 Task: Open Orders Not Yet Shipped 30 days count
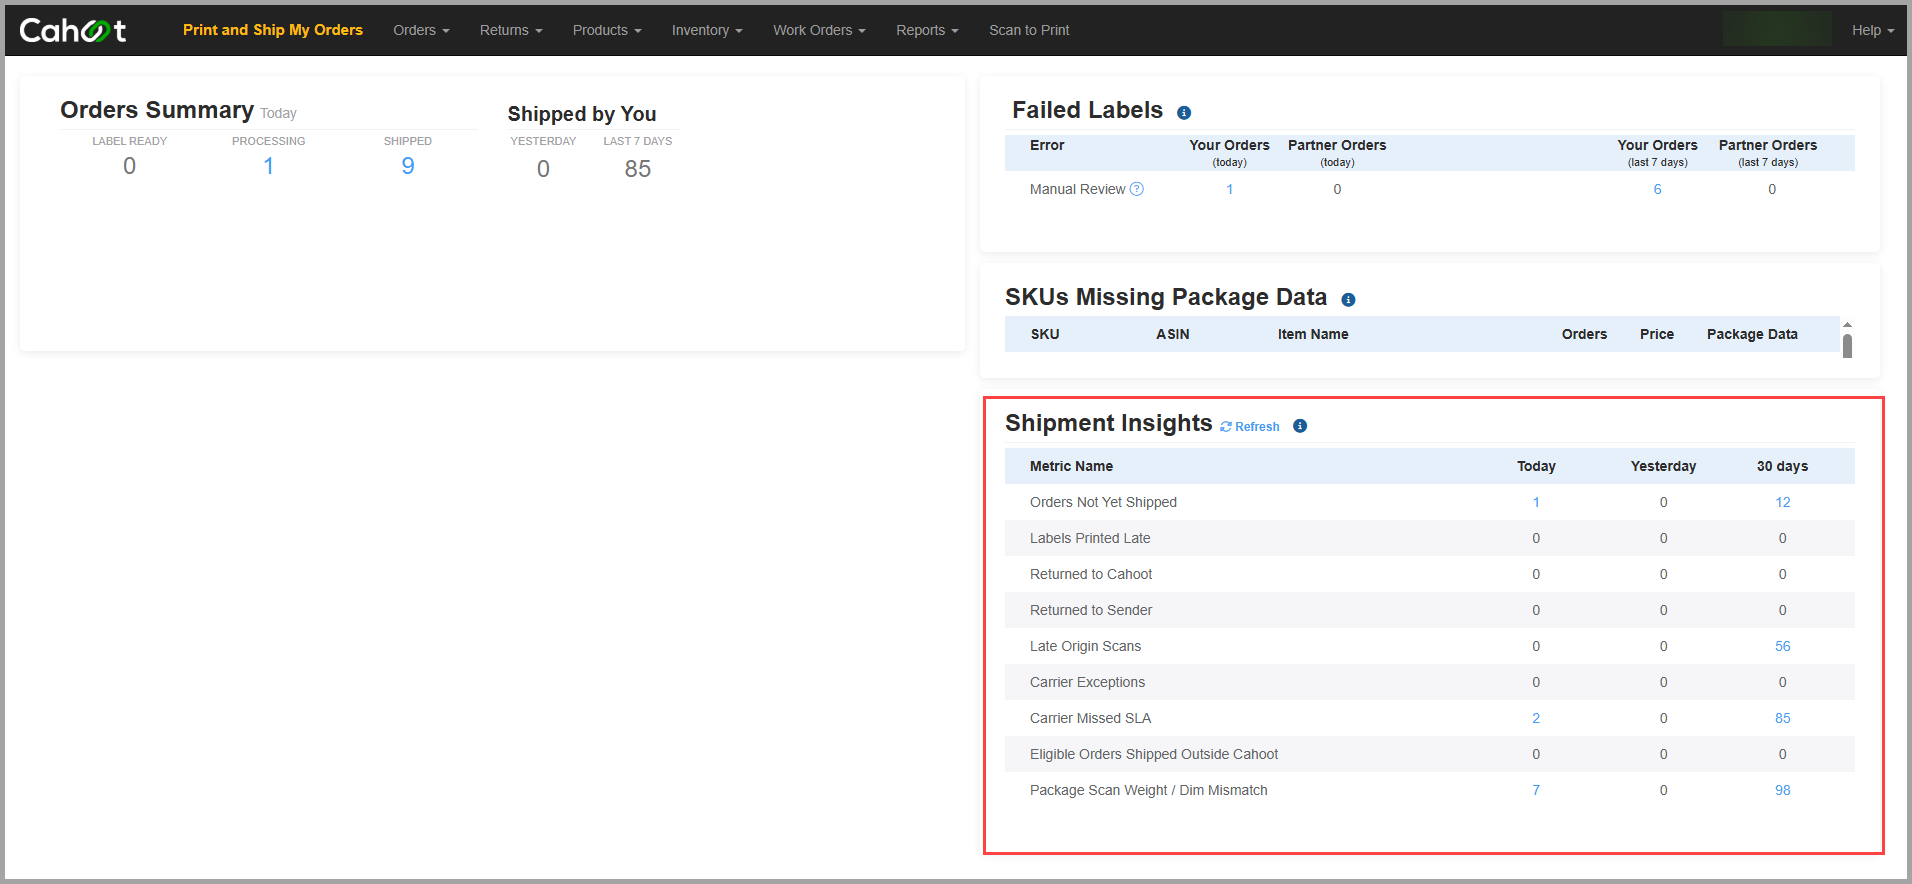(1782, 502)
